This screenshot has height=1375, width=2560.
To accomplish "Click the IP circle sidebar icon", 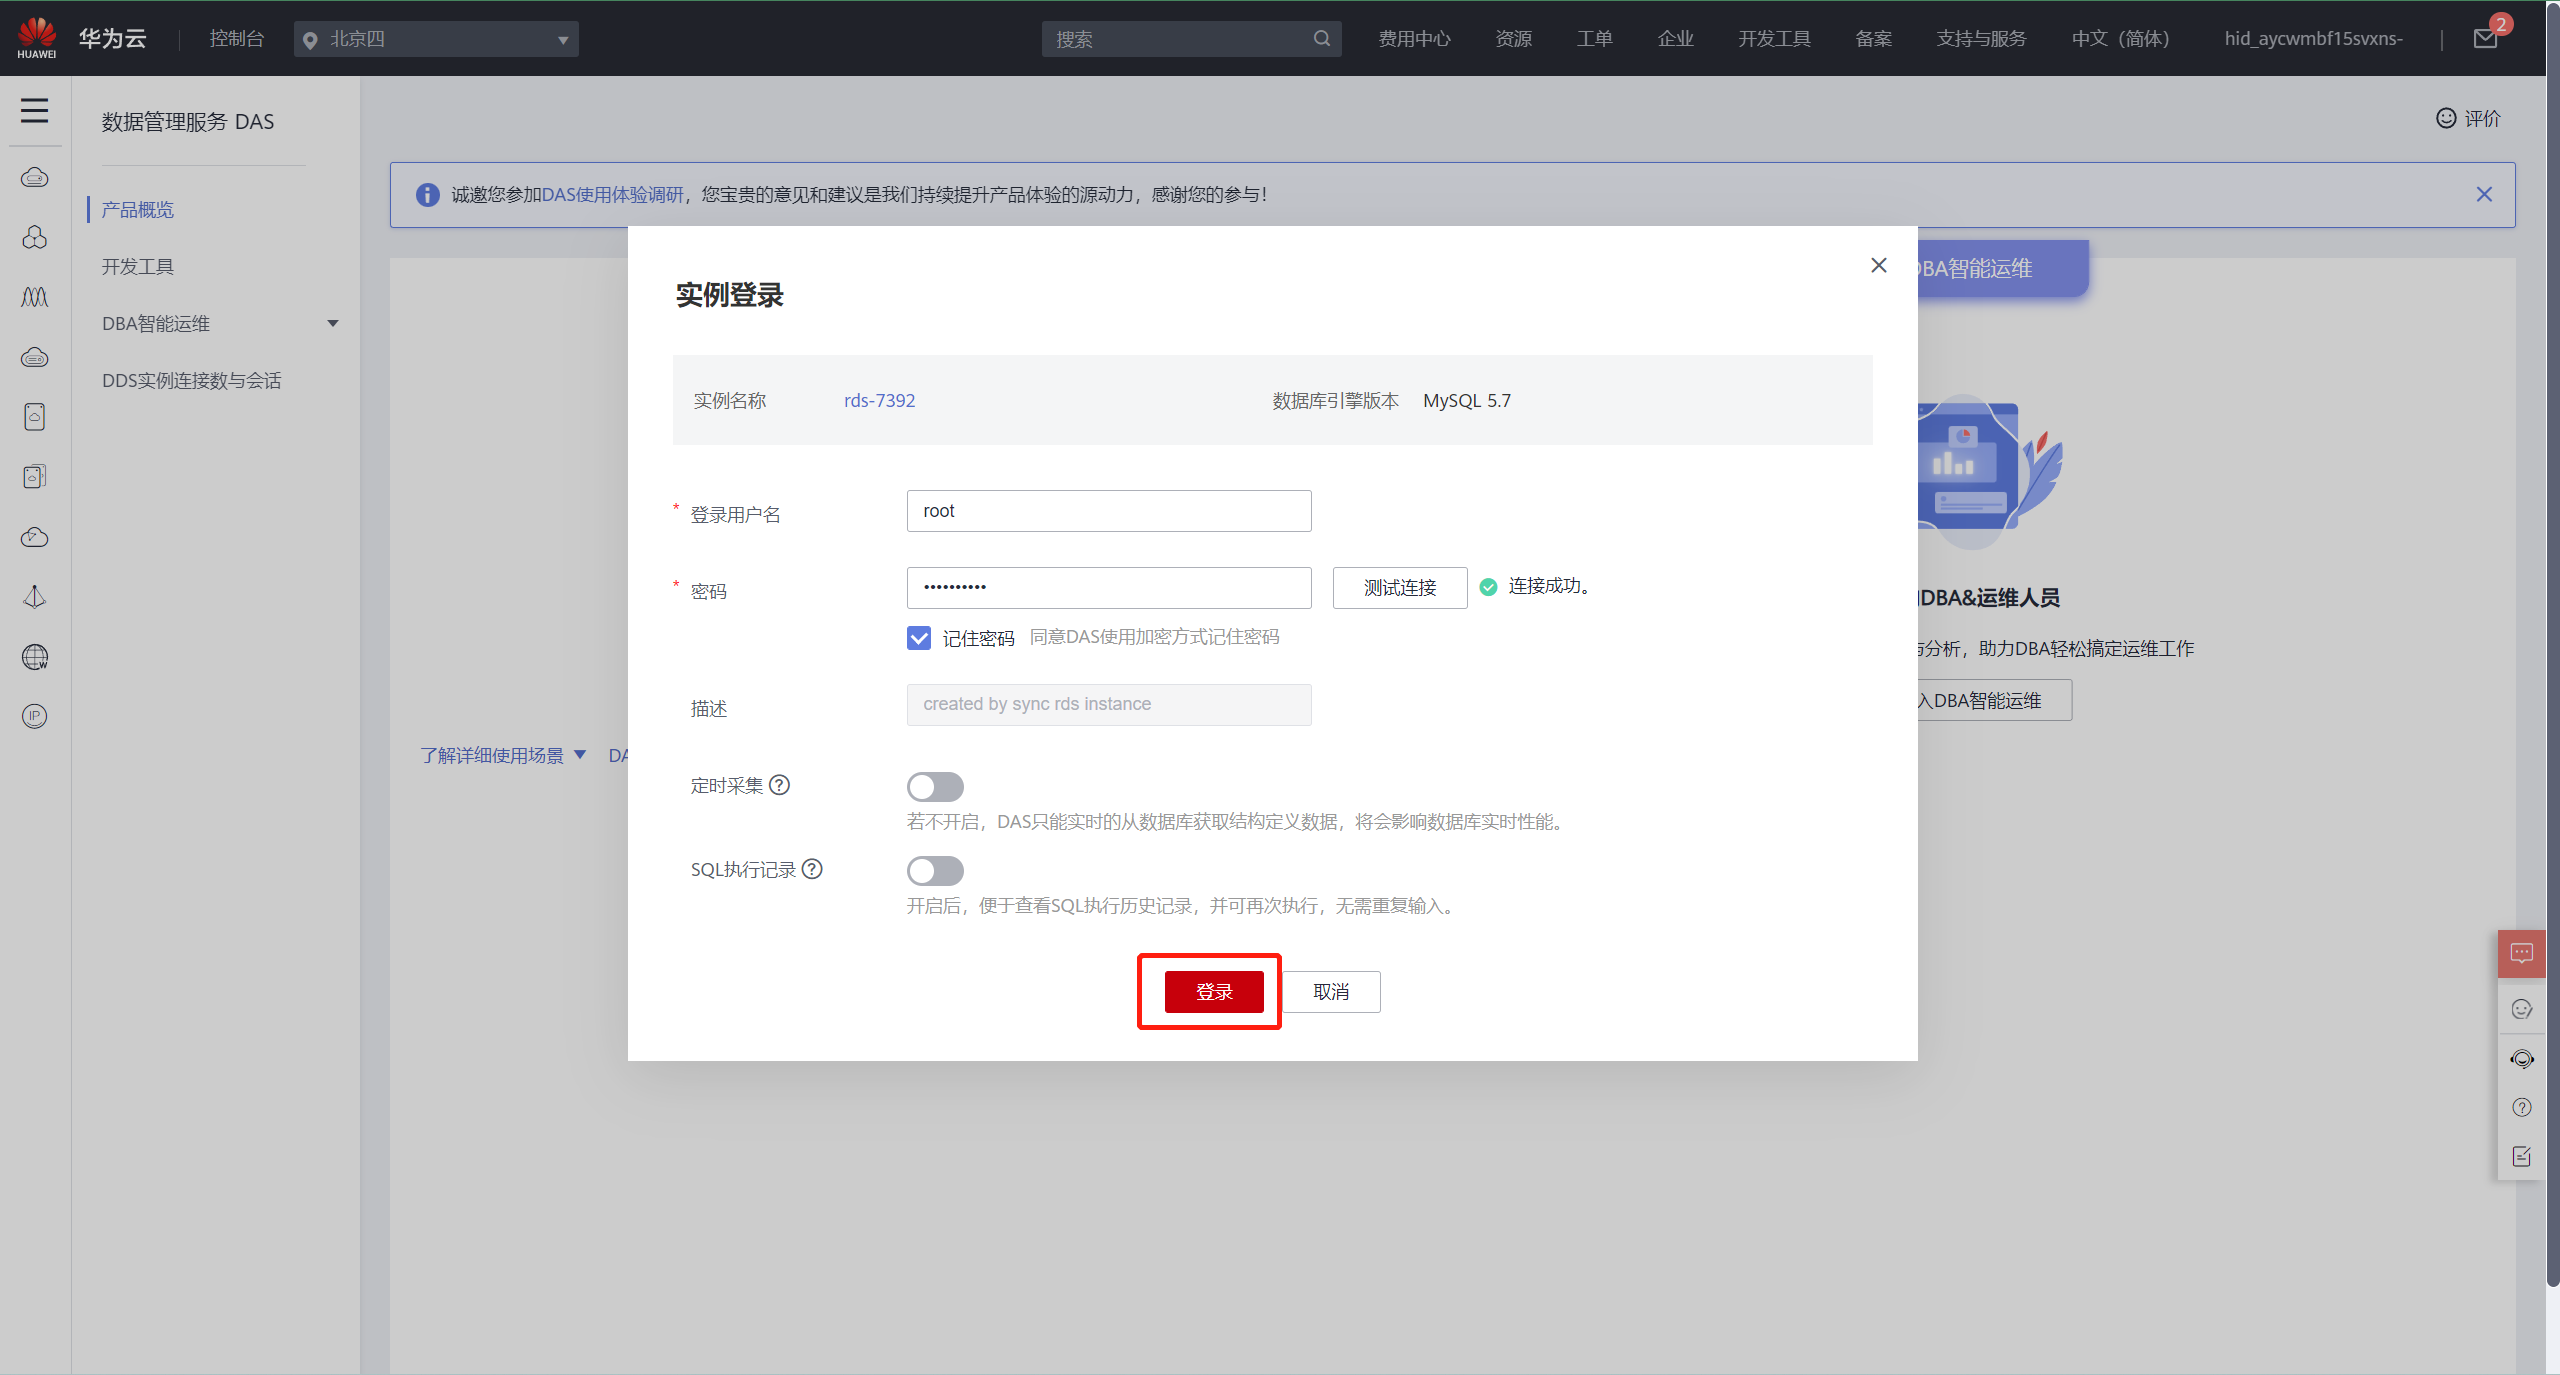I will pyautogui.click(x=35, y=716).
